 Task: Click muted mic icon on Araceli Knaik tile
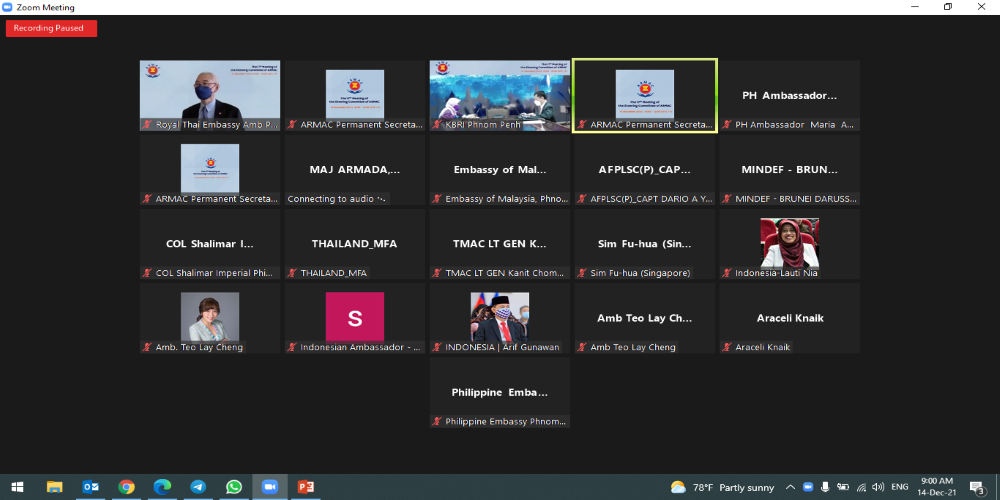coord(726,347)
